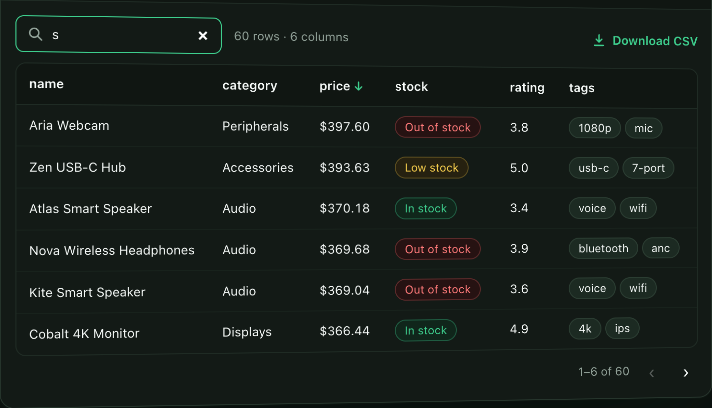Click the $369.04 price cell
Viewport: 712px width, 408px height.
344,290
